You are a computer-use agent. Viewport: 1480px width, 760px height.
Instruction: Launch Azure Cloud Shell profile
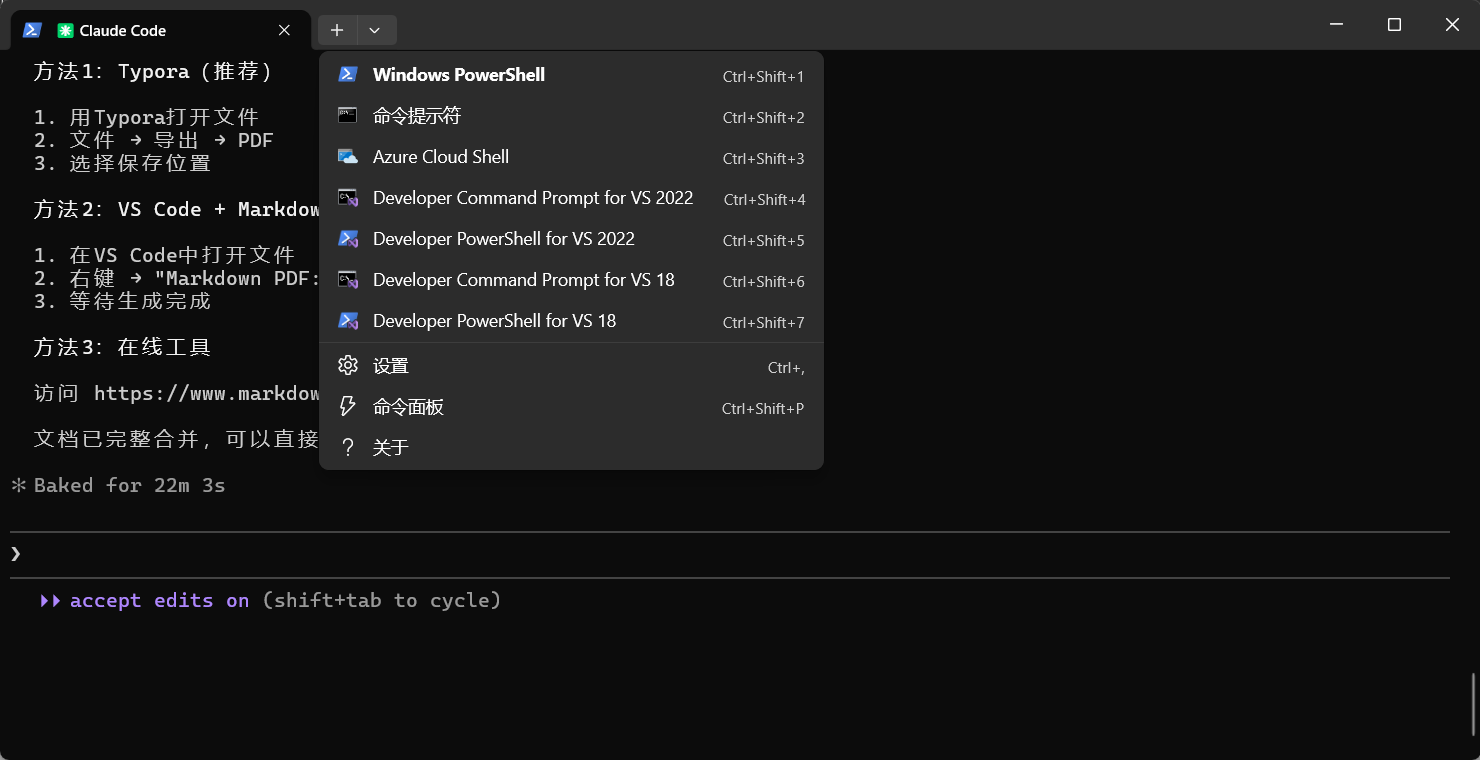[x=571, y=157]
